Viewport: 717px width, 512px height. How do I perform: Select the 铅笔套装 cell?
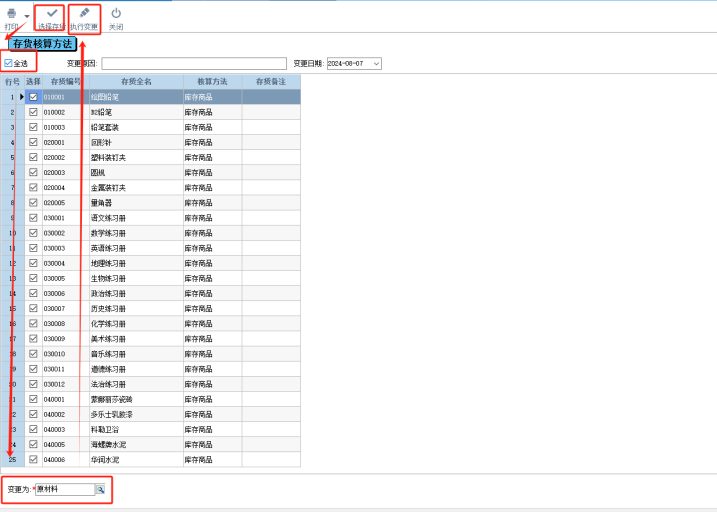tap(136, 127)
